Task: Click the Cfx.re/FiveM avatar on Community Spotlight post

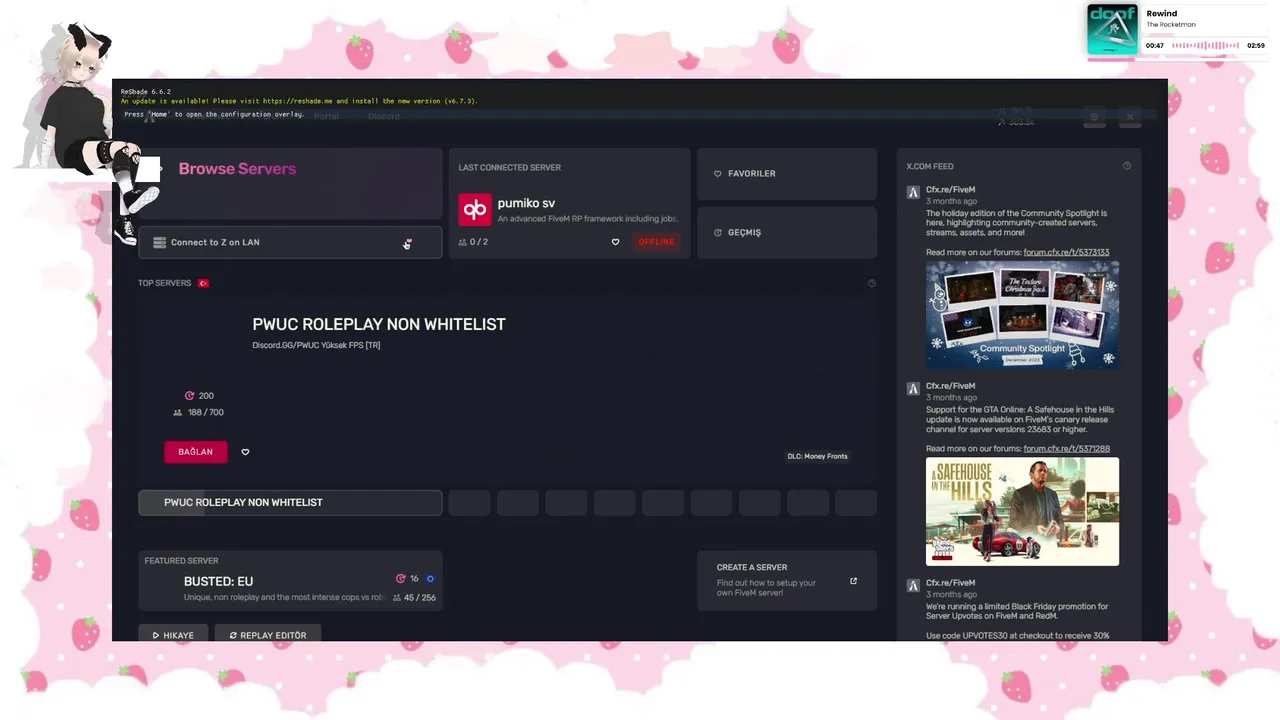Action: (x=913, y=192)
